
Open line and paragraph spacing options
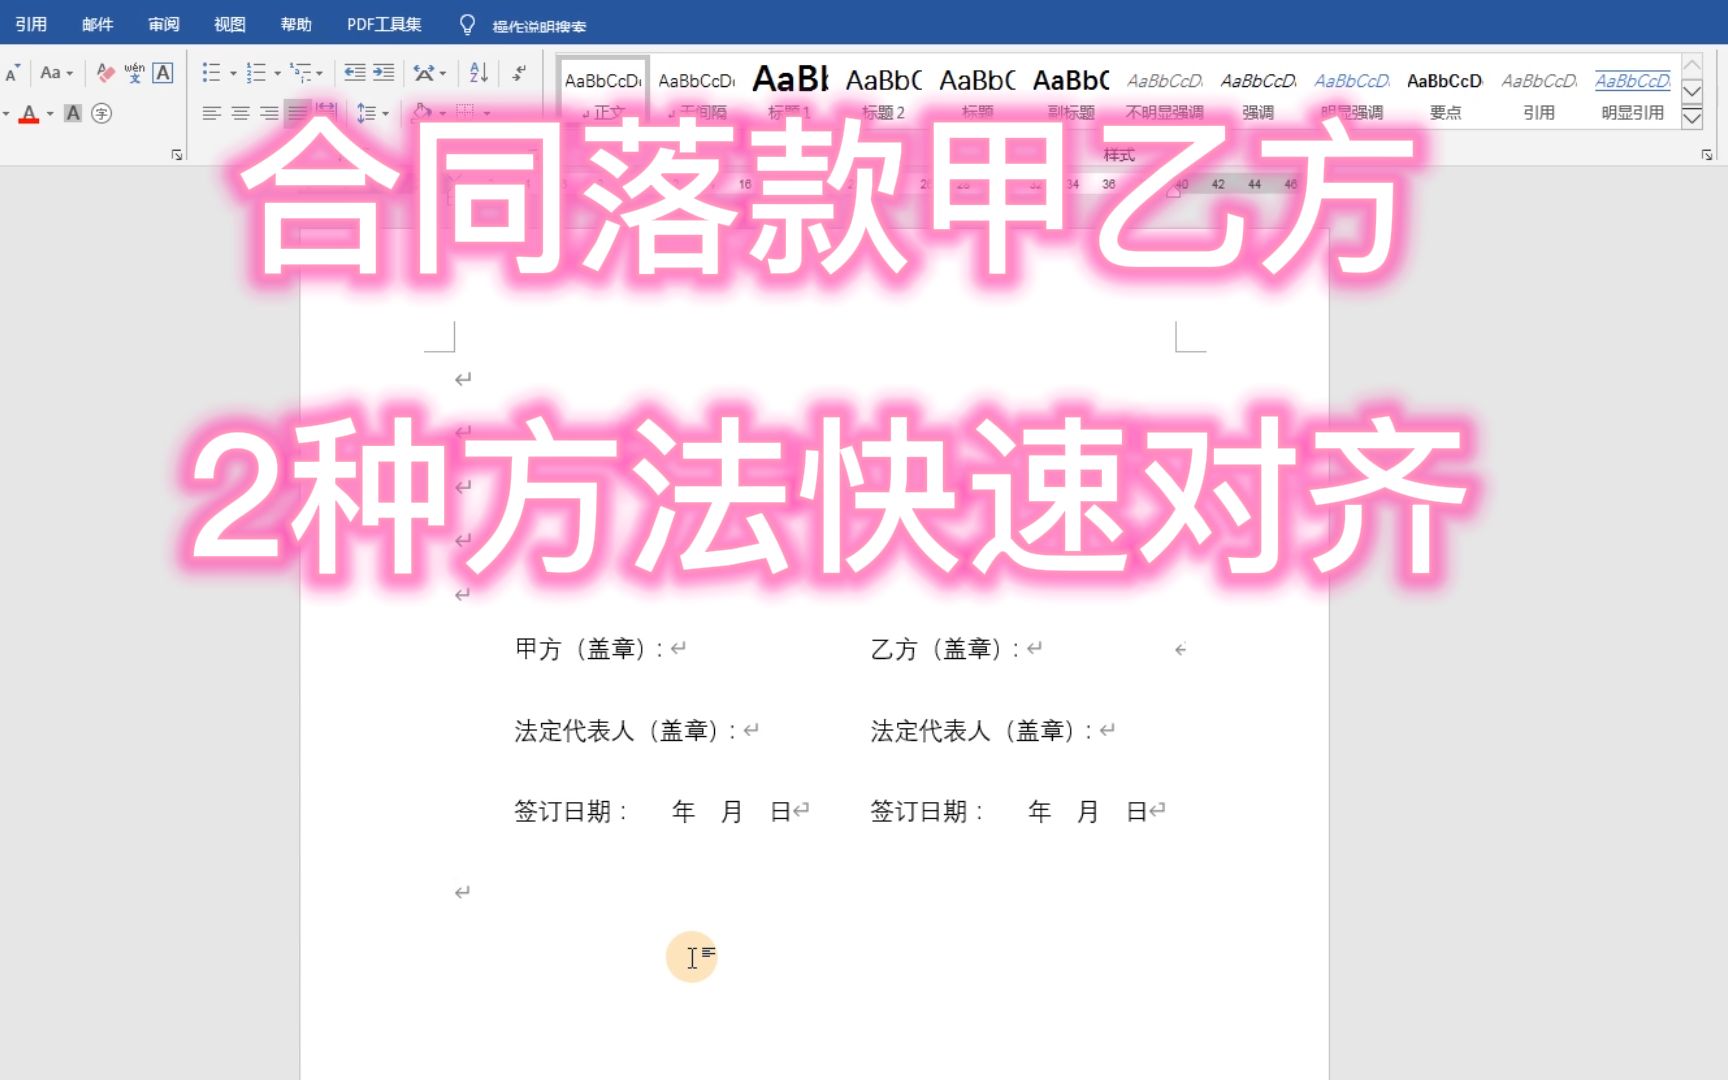click(x=372, y=114)
